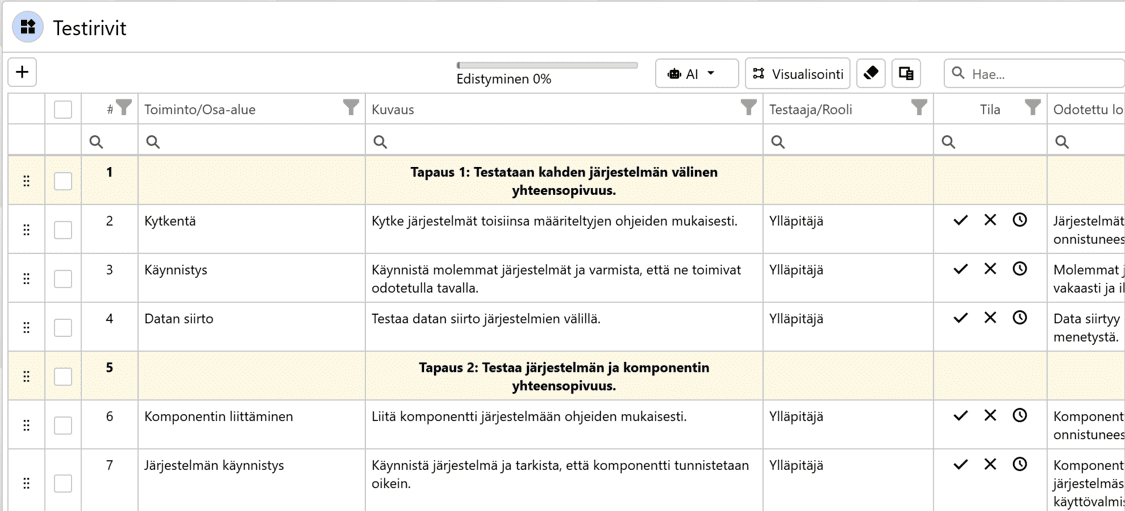Check the box for row 2 Kytkentä

(x=63, y=230)
